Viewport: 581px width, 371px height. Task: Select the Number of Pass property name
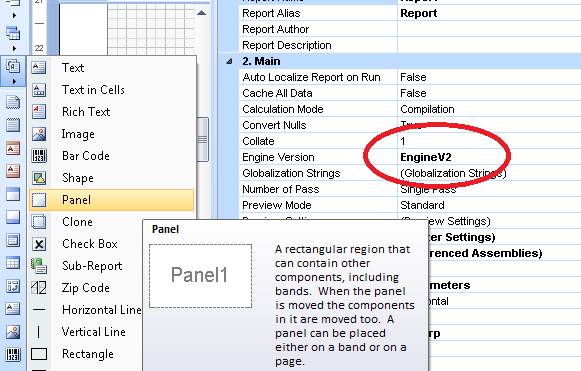pyautogui.click(x=280, y=189)
